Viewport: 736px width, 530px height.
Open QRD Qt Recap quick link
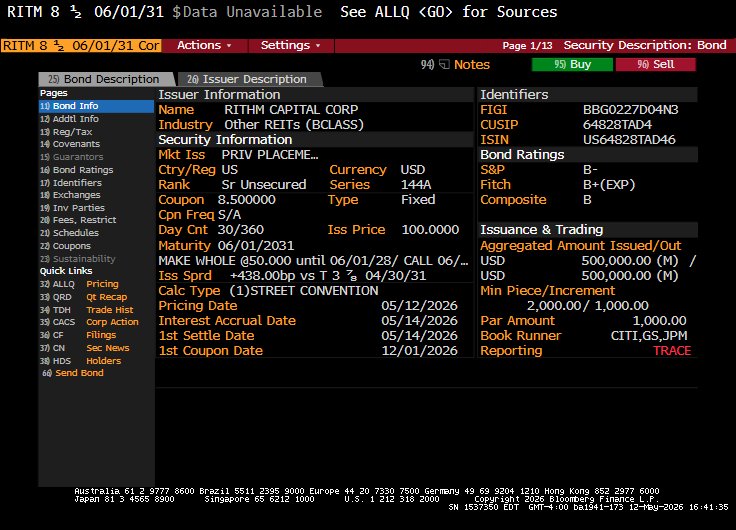[x=83, y=297]
